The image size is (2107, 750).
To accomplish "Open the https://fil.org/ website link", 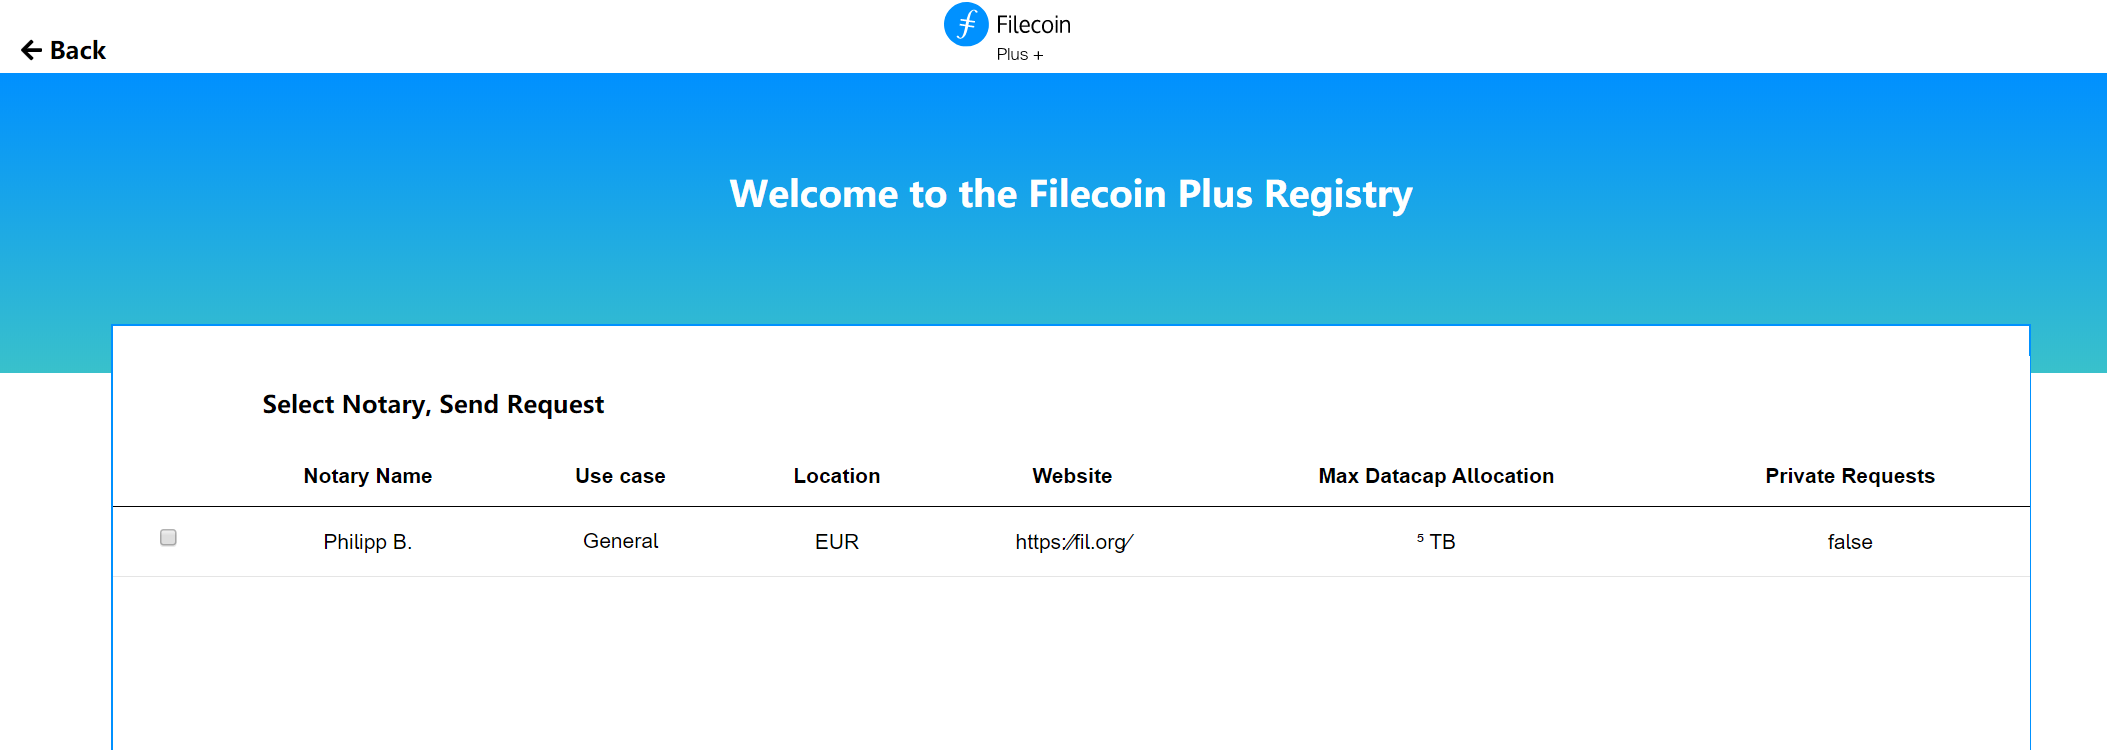I will coord(1073,541).
